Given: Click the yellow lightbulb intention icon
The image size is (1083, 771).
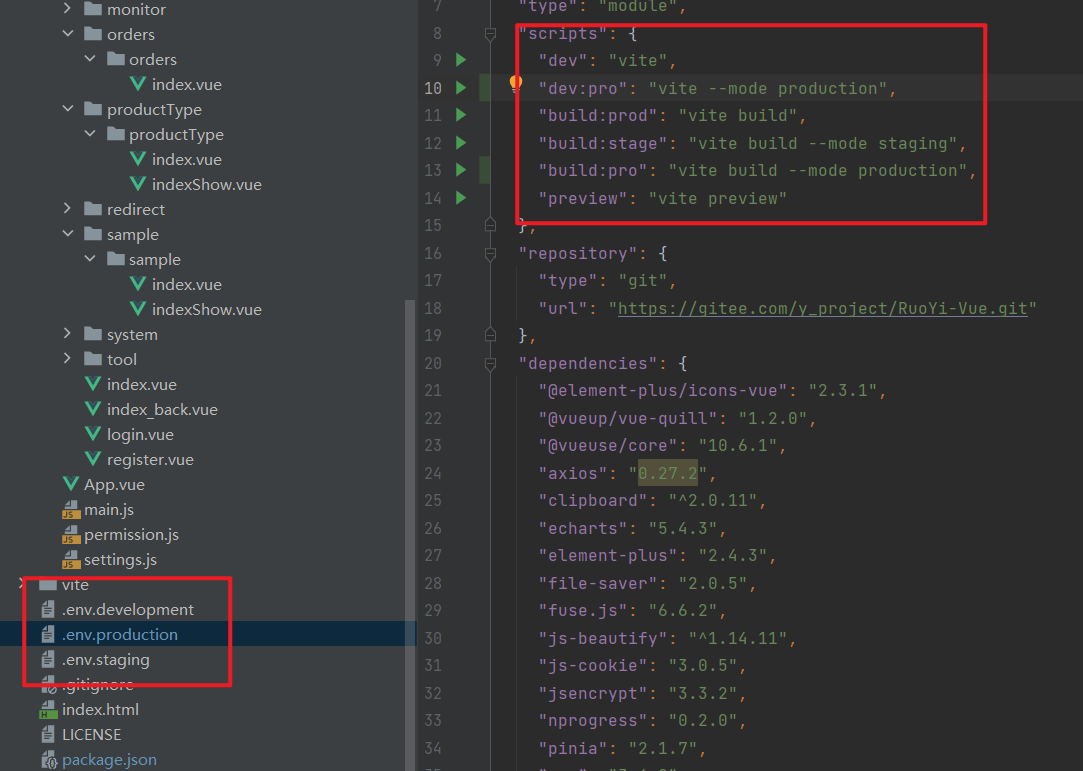Looking at the screenshot, I should [x=515, y=84].
